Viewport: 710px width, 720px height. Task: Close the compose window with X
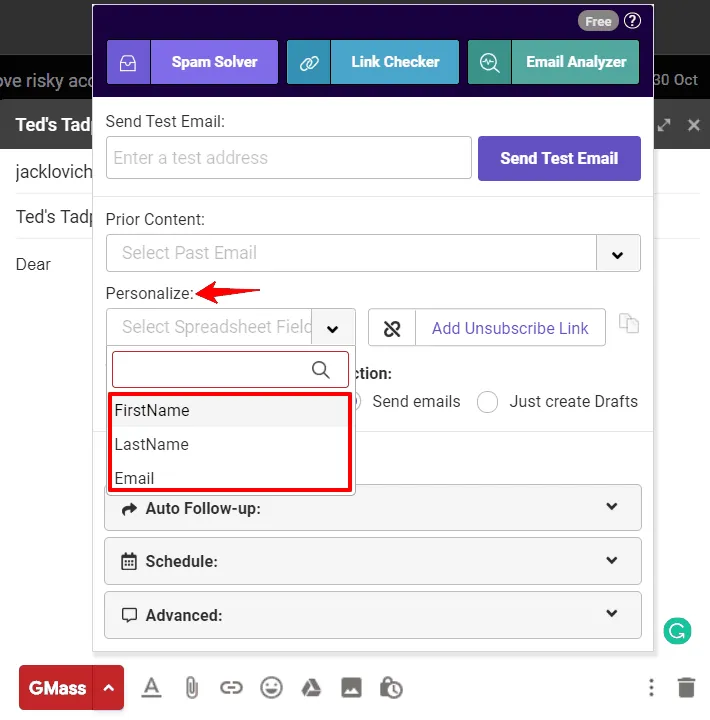(694, 125)
